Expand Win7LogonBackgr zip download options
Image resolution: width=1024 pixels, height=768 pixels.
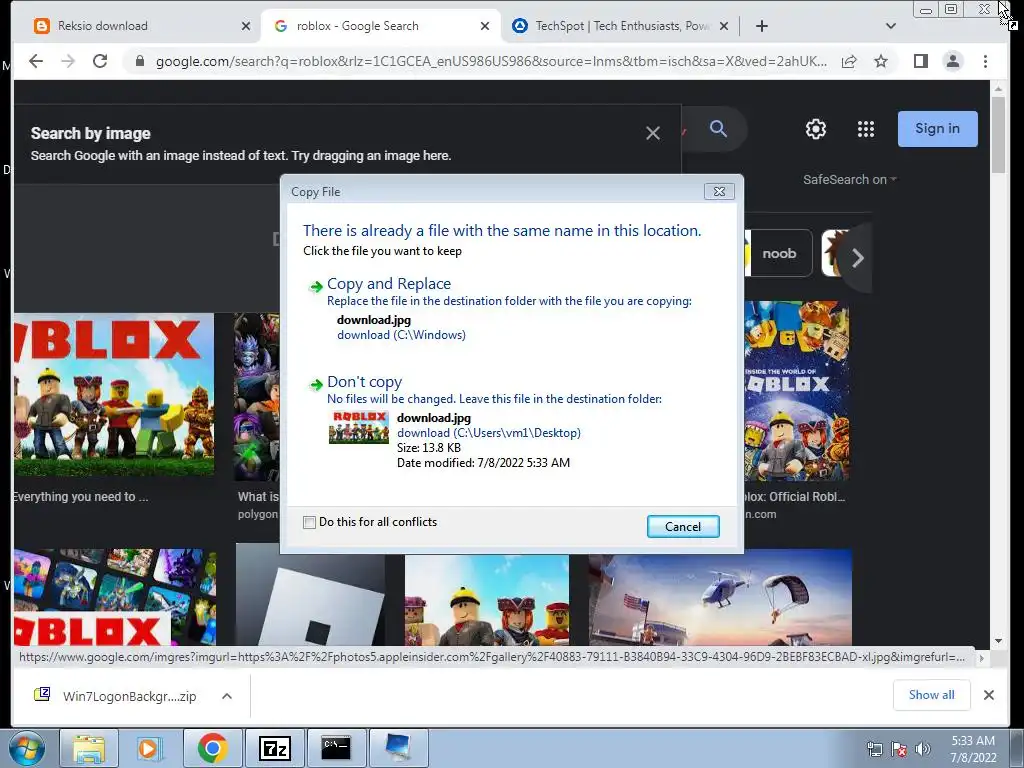coord(227,696)
